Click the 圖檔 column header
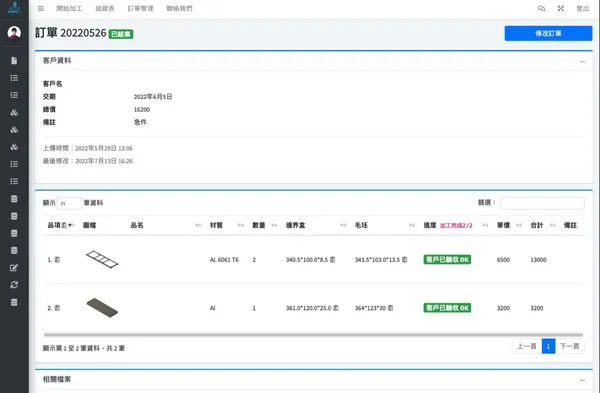This screenshot has width=600, height=393. [90, 225]
